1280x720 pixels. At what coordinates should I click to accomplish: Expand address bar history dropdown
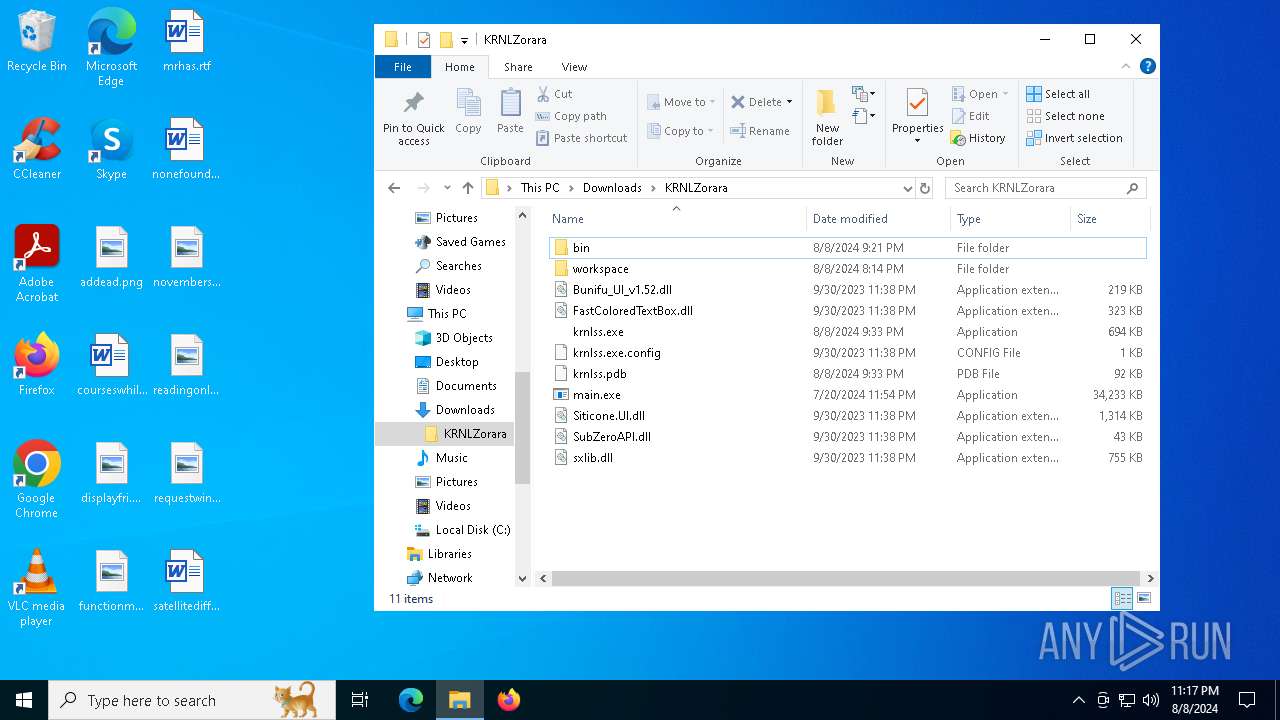click(x=907, y=188)
